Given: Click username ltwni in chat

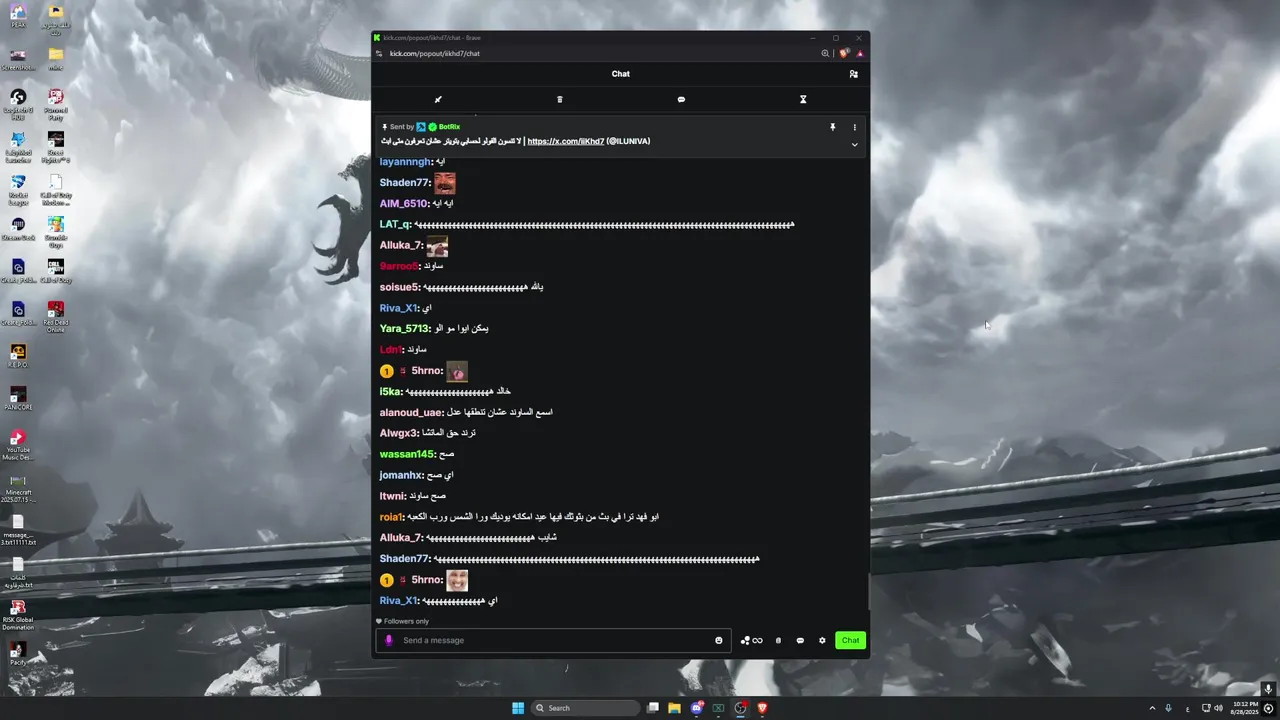Looking at the screenshot, I should 393,497.
